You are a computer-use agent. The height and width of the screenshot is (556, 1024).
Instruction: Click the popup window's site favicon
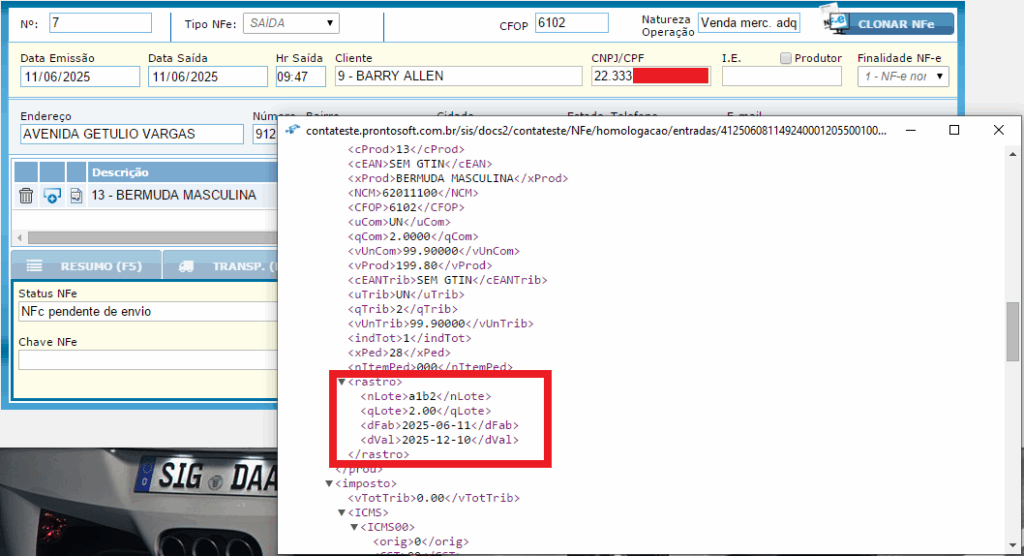292,130
